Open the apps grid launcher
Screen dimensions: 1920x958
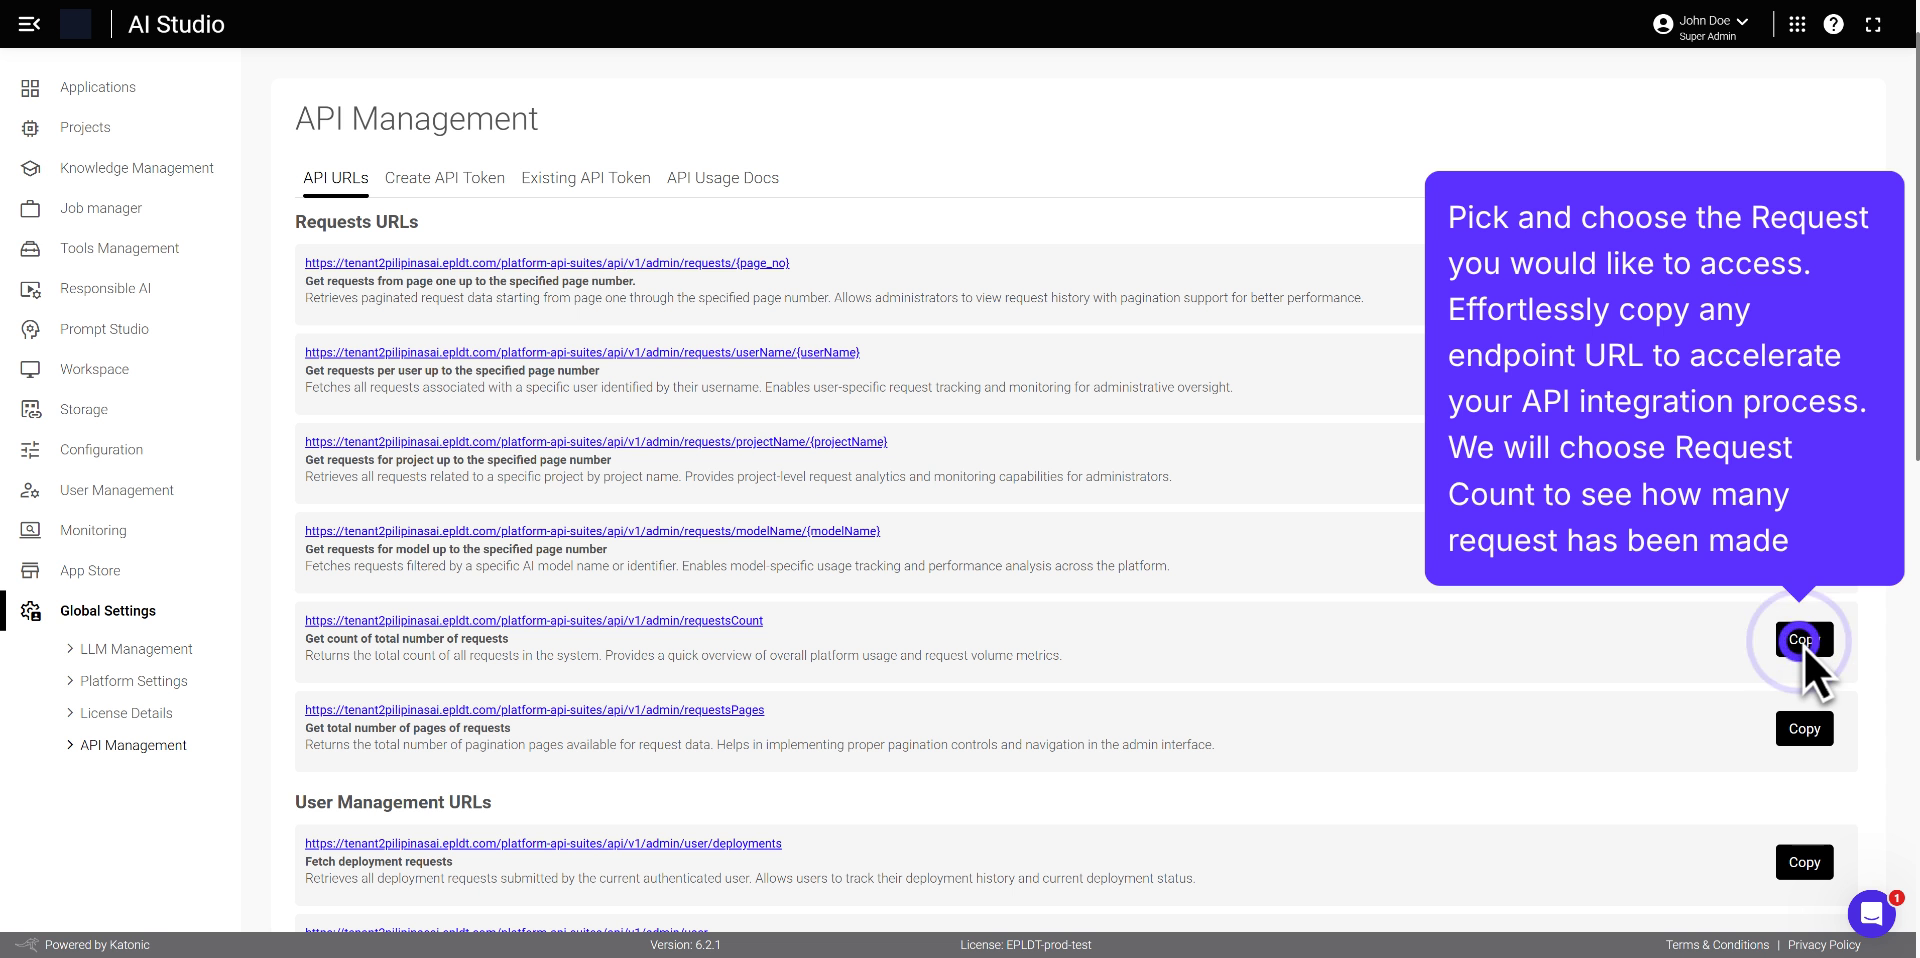pyautogui.click(x=1796, y=24)
